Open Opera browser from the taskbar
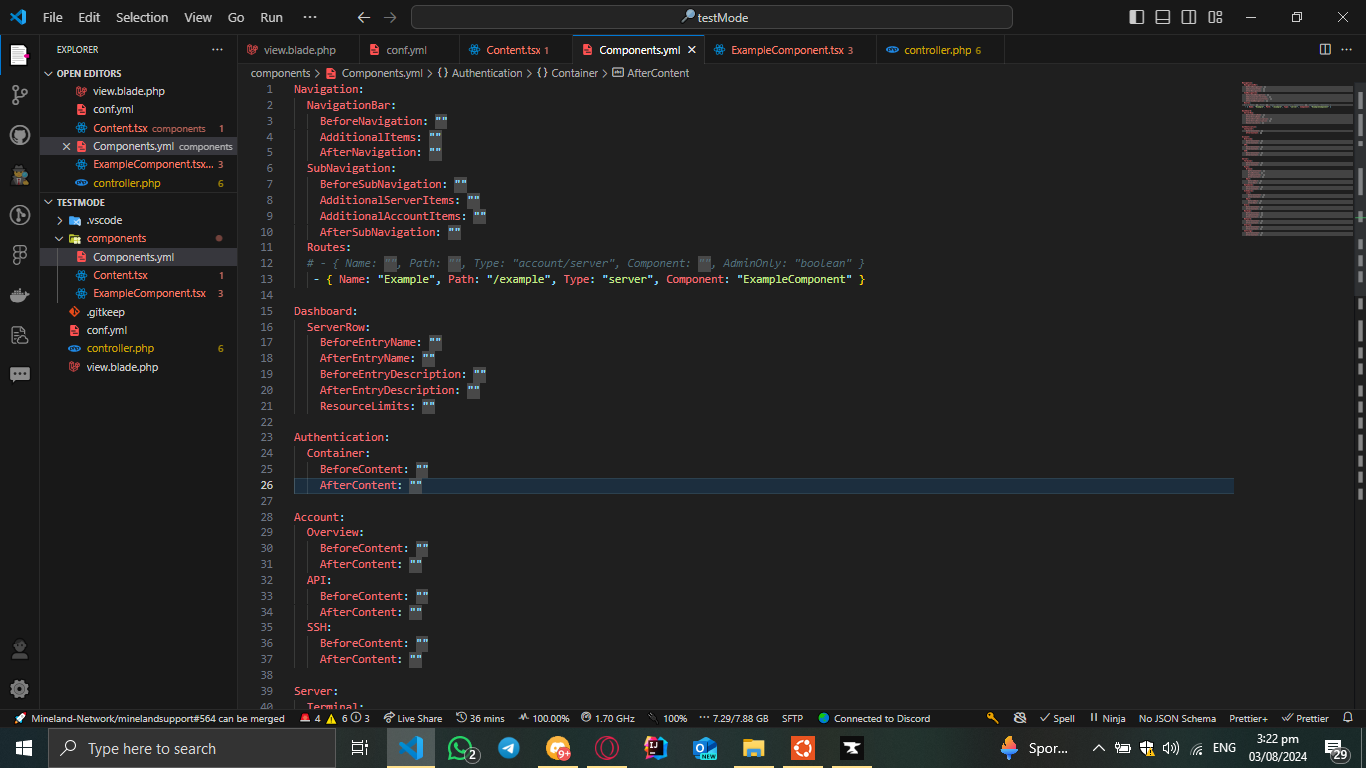Screen dimensions: 1366x768 607,748
